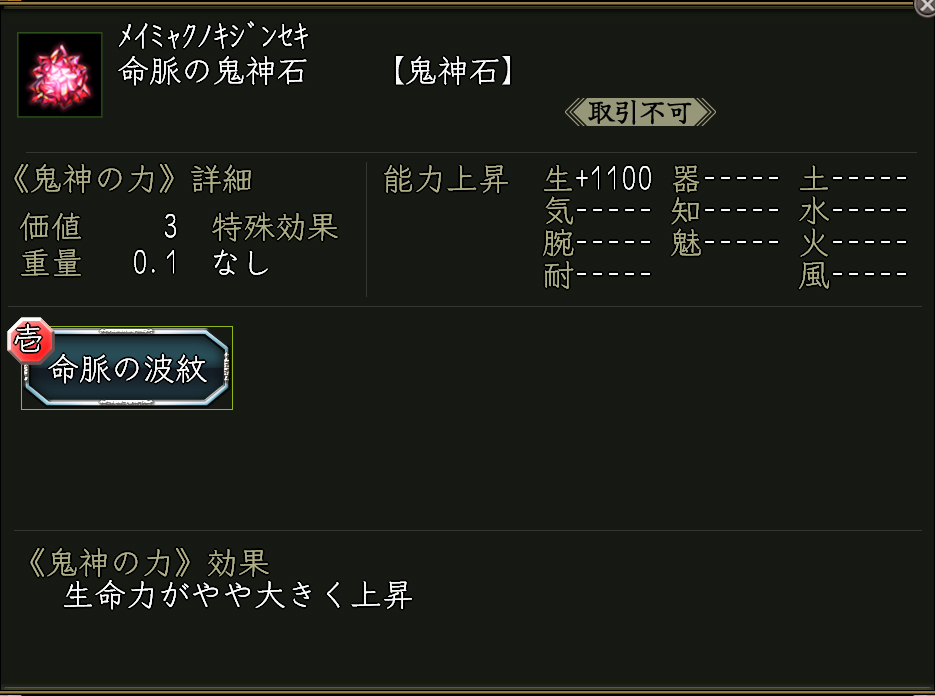Click the 器 stat entry
The image size is (935, 696).
[727, 180]
